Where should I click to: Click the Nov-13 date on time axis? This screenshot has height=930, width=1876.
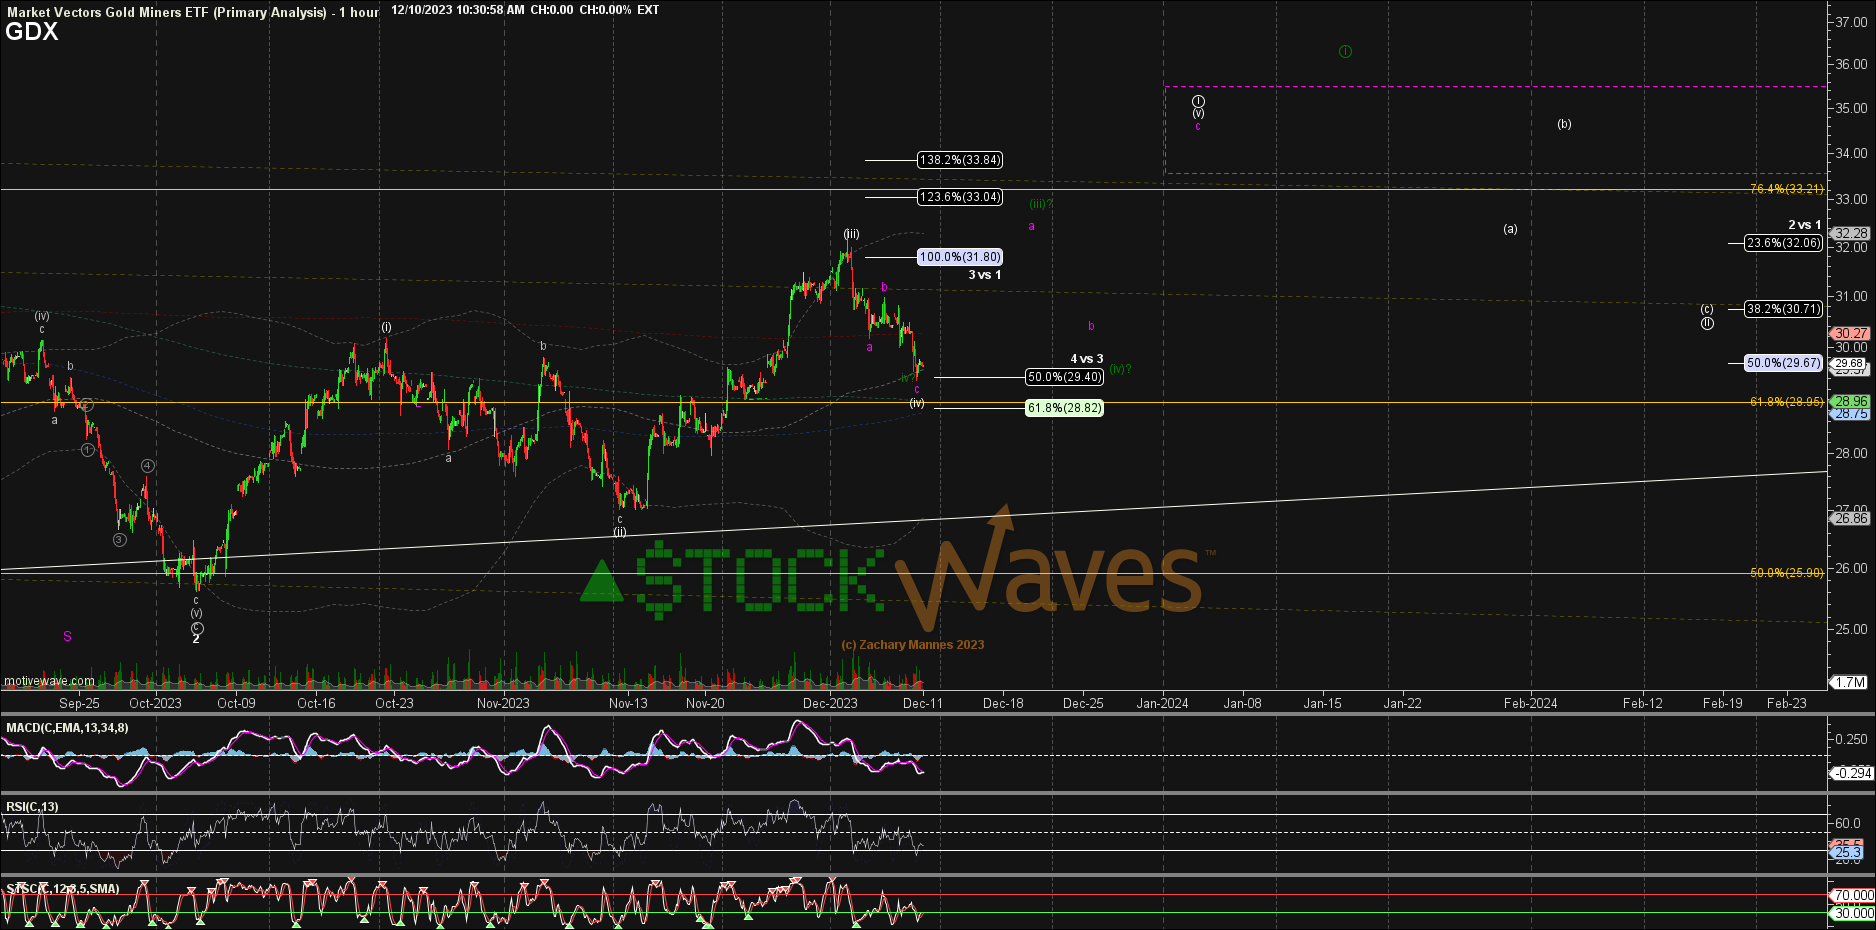pyautogui.click(x=628, y=703)
